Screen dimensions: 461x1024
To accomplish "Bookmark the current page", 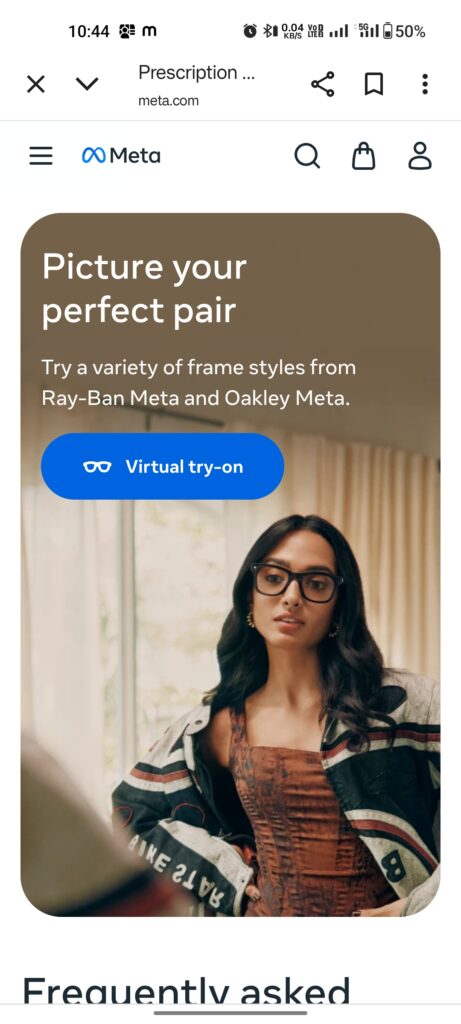I will pos(374,84).
